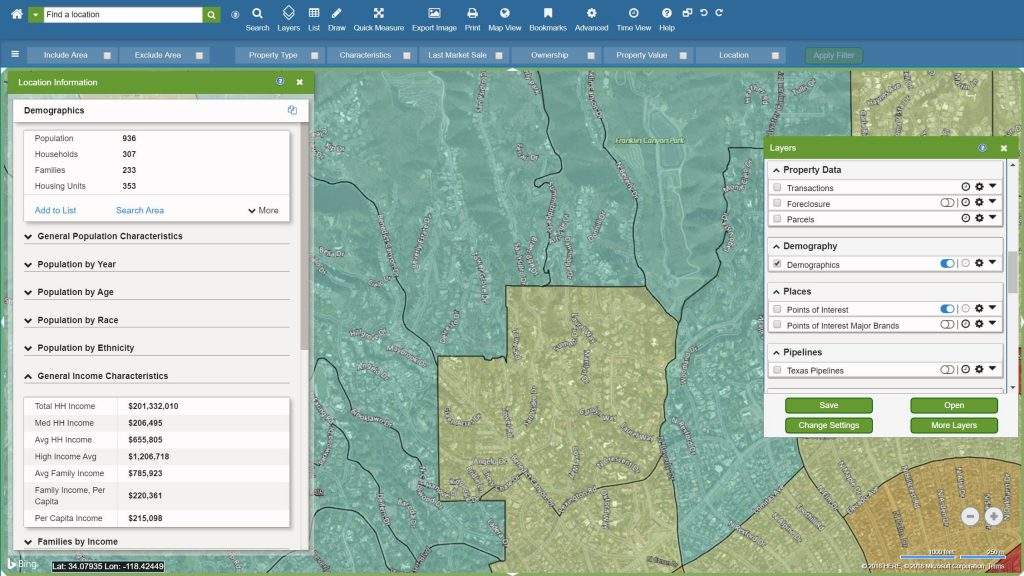Viewport: 1024px width, 576px height.
Task: Open settings gear for Demographics layer
Action: pyautogui.click(x=979, y=263)
